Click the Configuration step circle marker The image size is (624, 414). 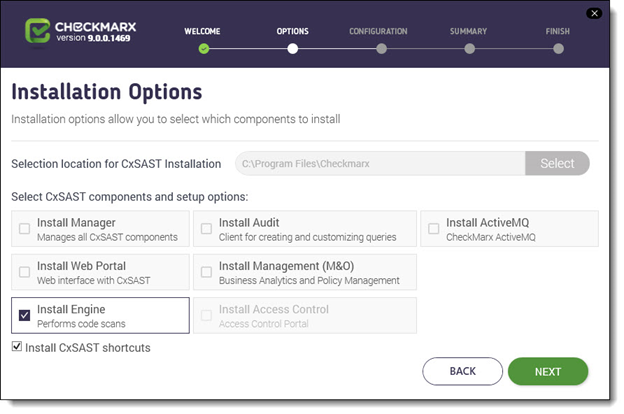(381, 48)
